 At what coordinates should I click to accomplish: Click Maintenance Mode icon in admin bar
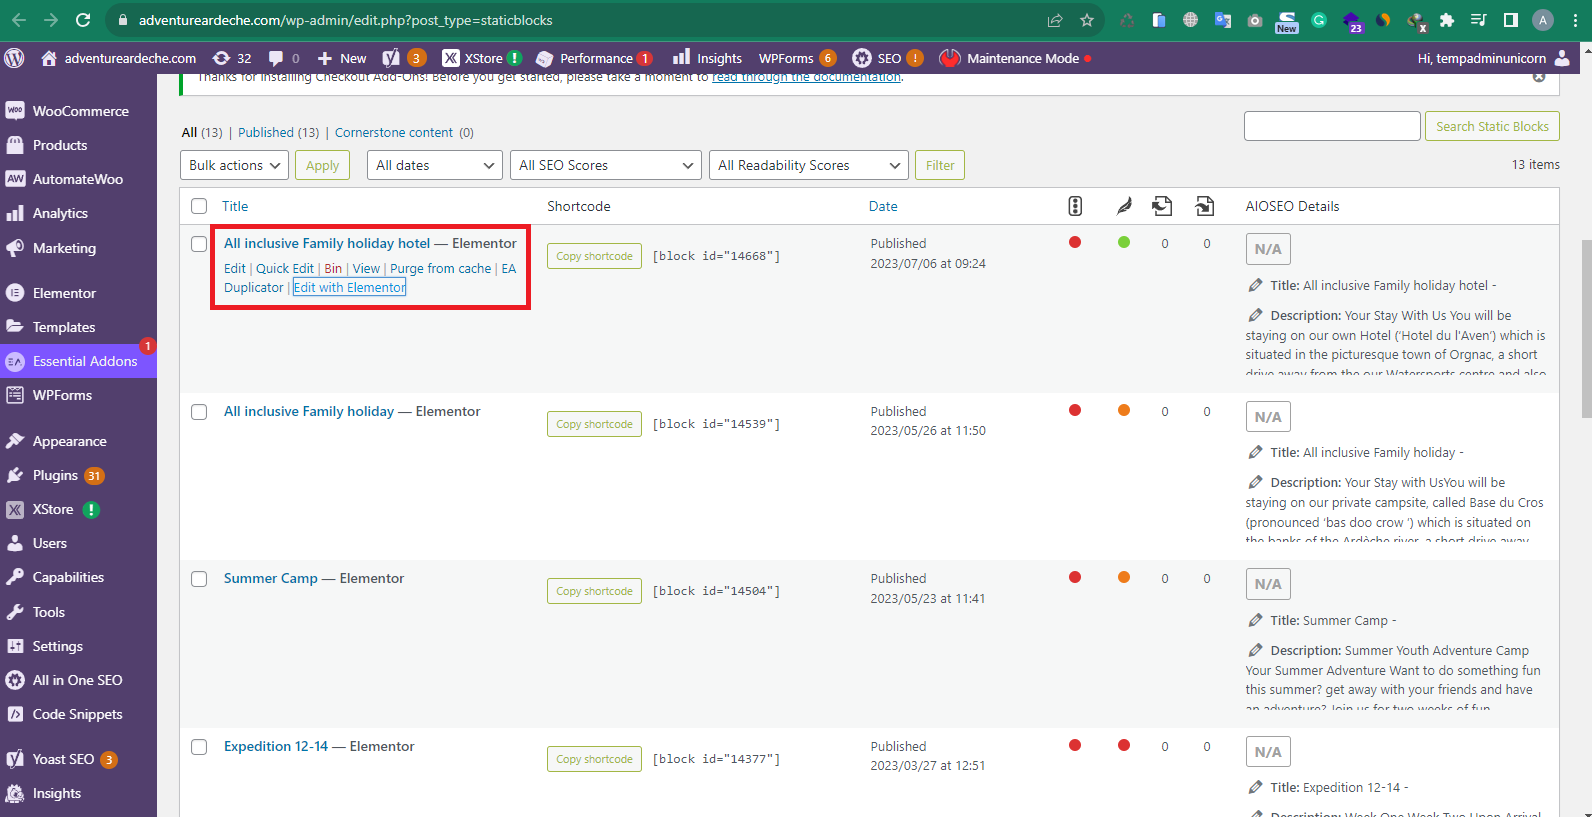pyautogui.click(x=950, y=58)
